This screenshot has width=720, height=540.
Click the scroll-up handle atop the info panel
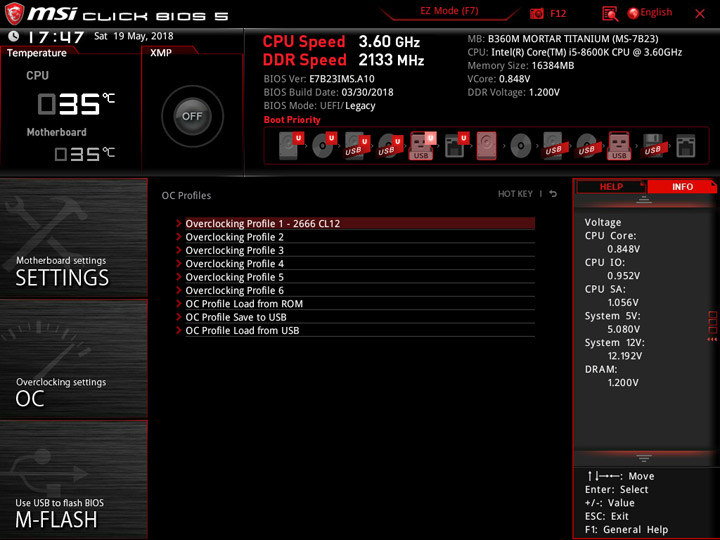644,199
